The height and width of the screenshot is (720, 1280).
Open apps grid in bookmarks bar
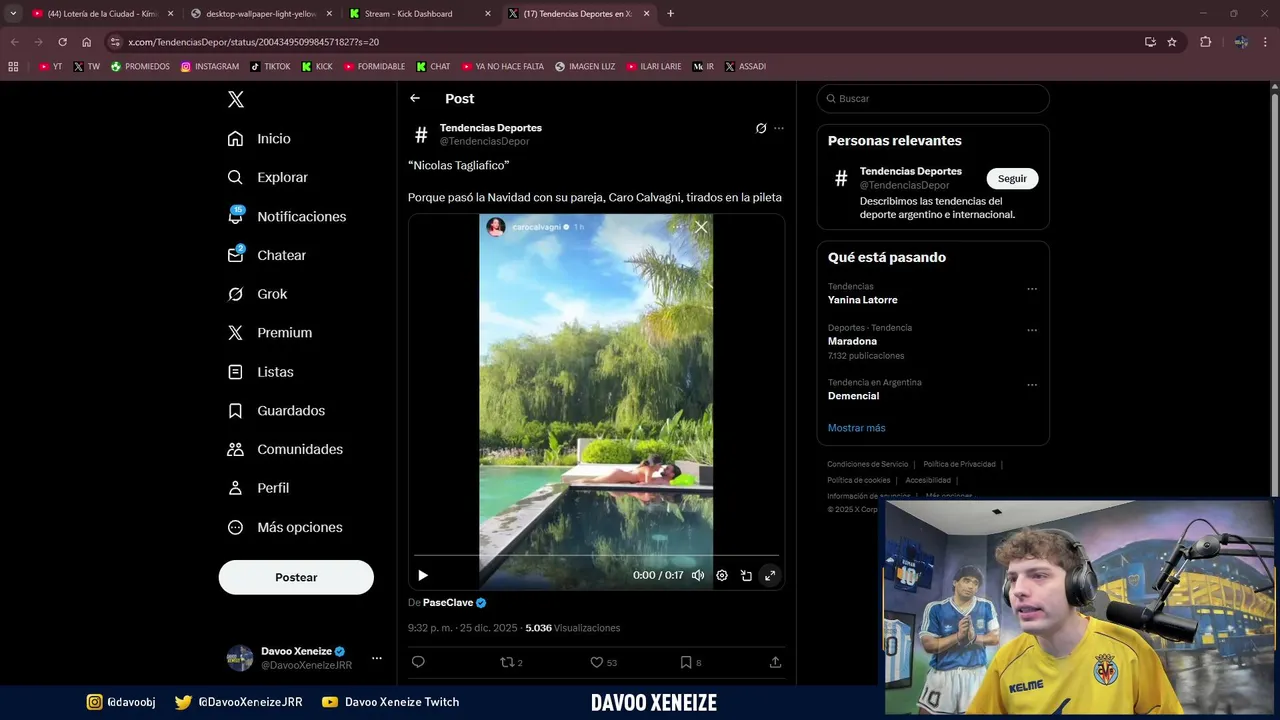tap(13, 67)
